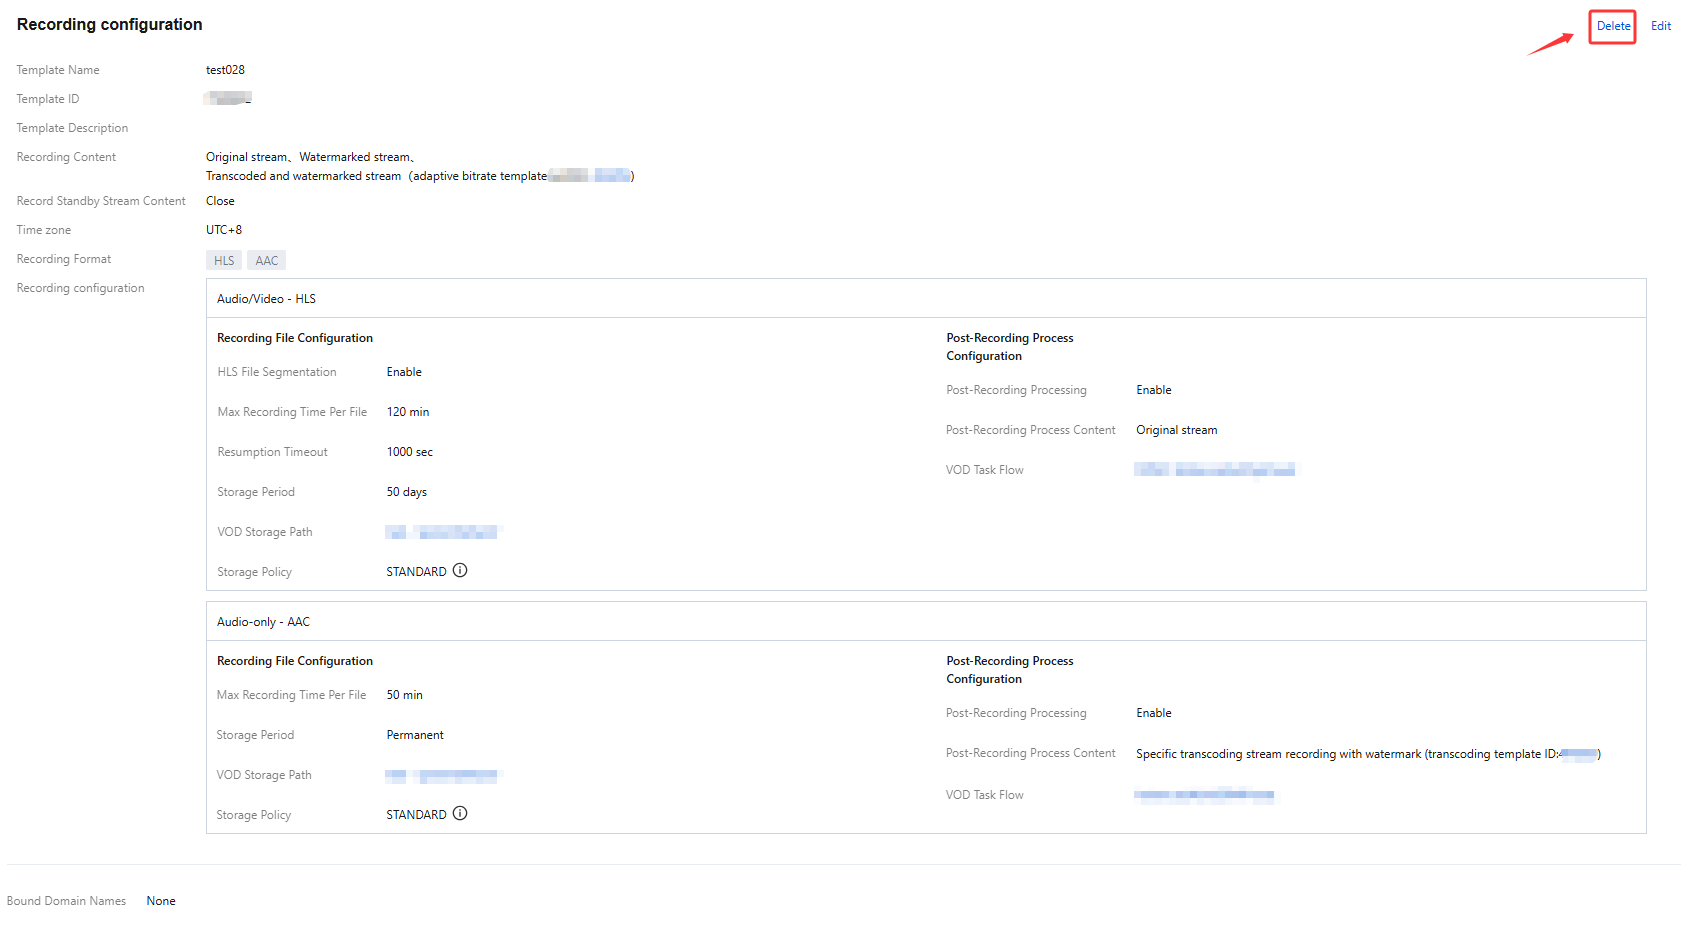Click the Audio-only - AAC panel header
This screenshot has height=926, width=1691.
263,622
